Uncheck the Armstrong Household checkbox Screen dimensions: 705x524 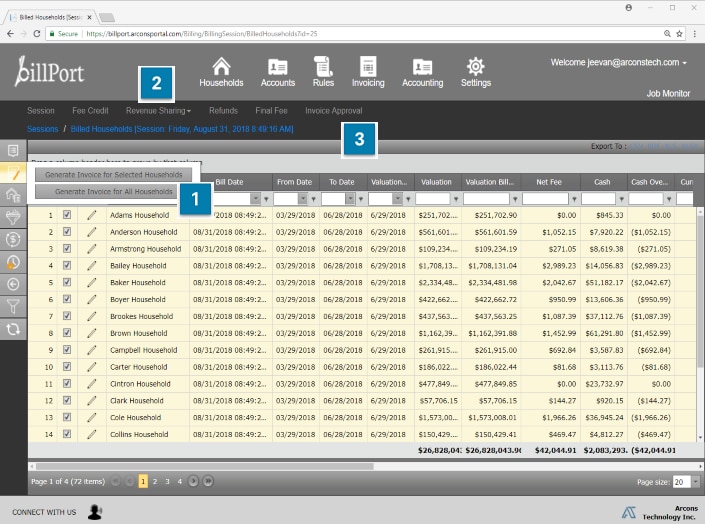[x=67, y=248]
